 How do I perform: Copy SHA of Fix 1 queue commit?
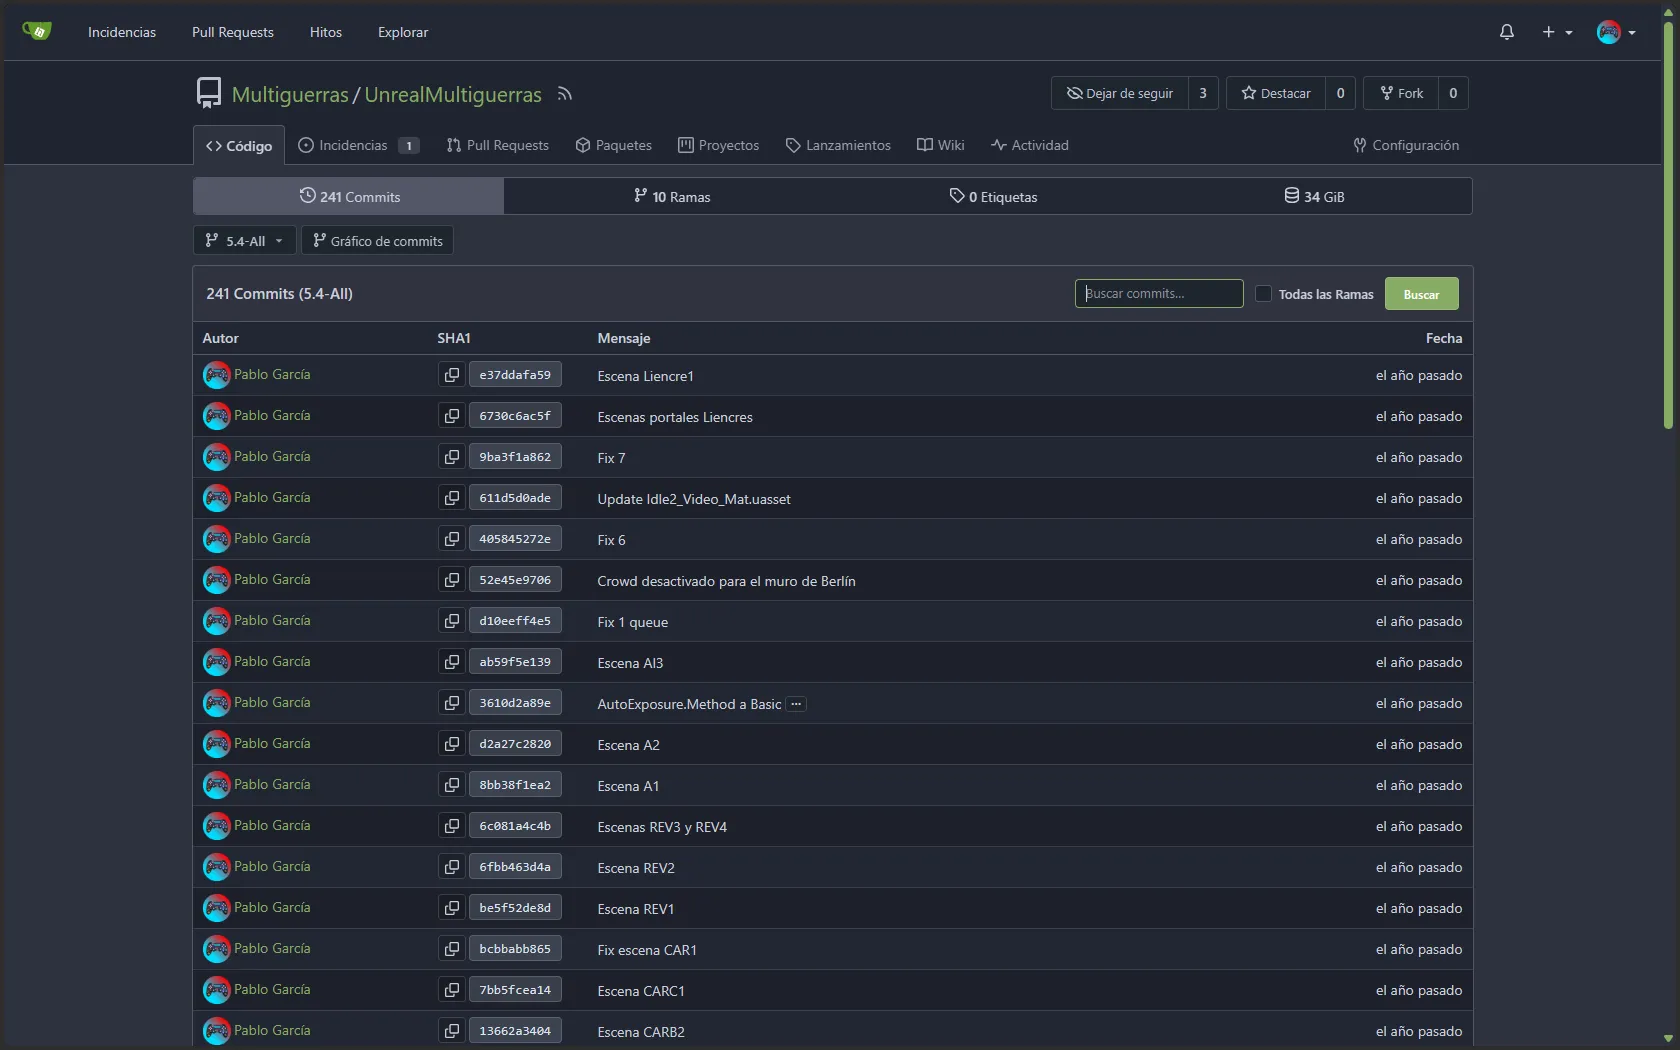(x=452, y=621)
